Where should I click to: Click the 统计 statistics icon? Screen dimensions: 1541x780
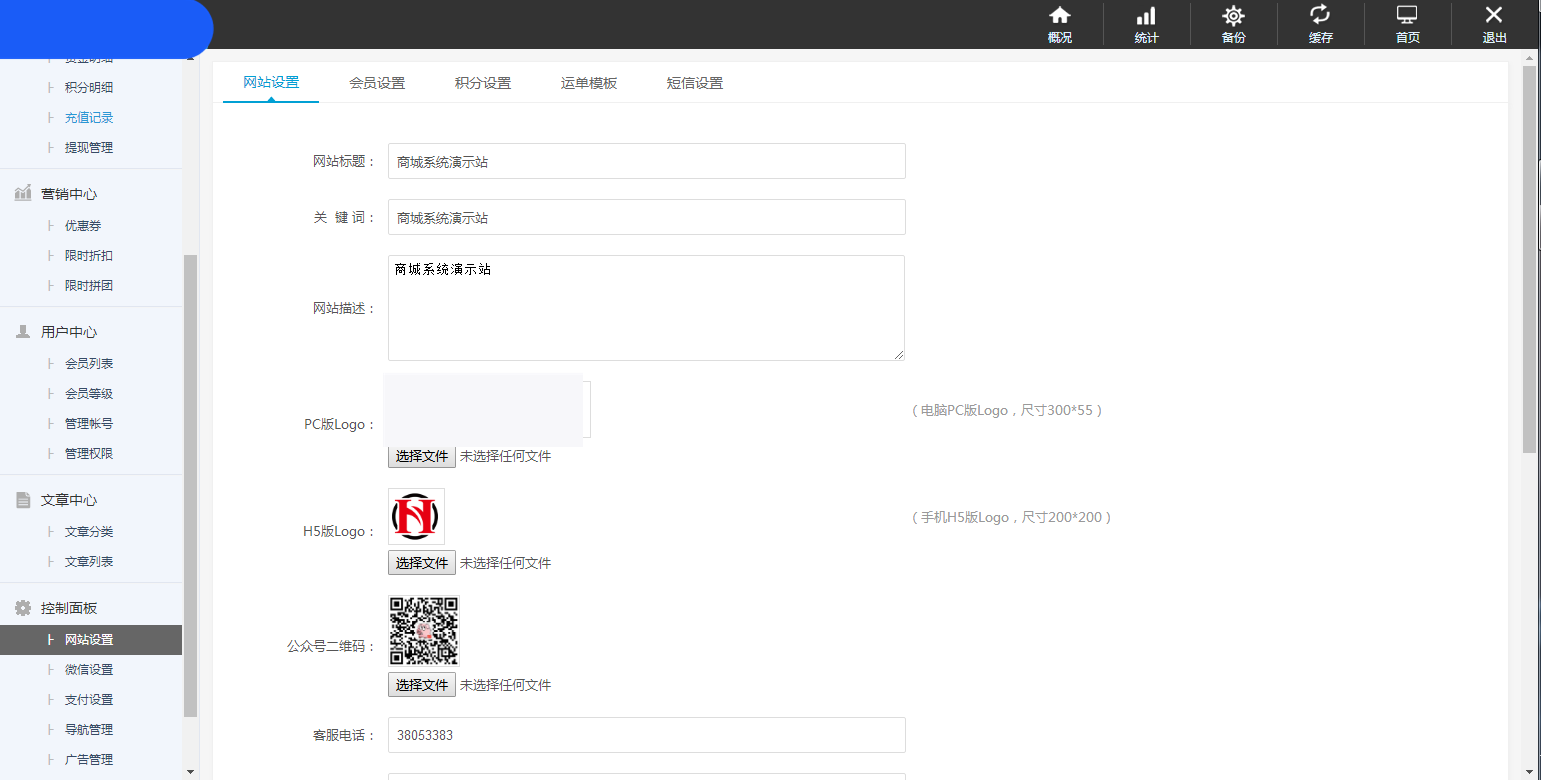[x=1146, y=22]
